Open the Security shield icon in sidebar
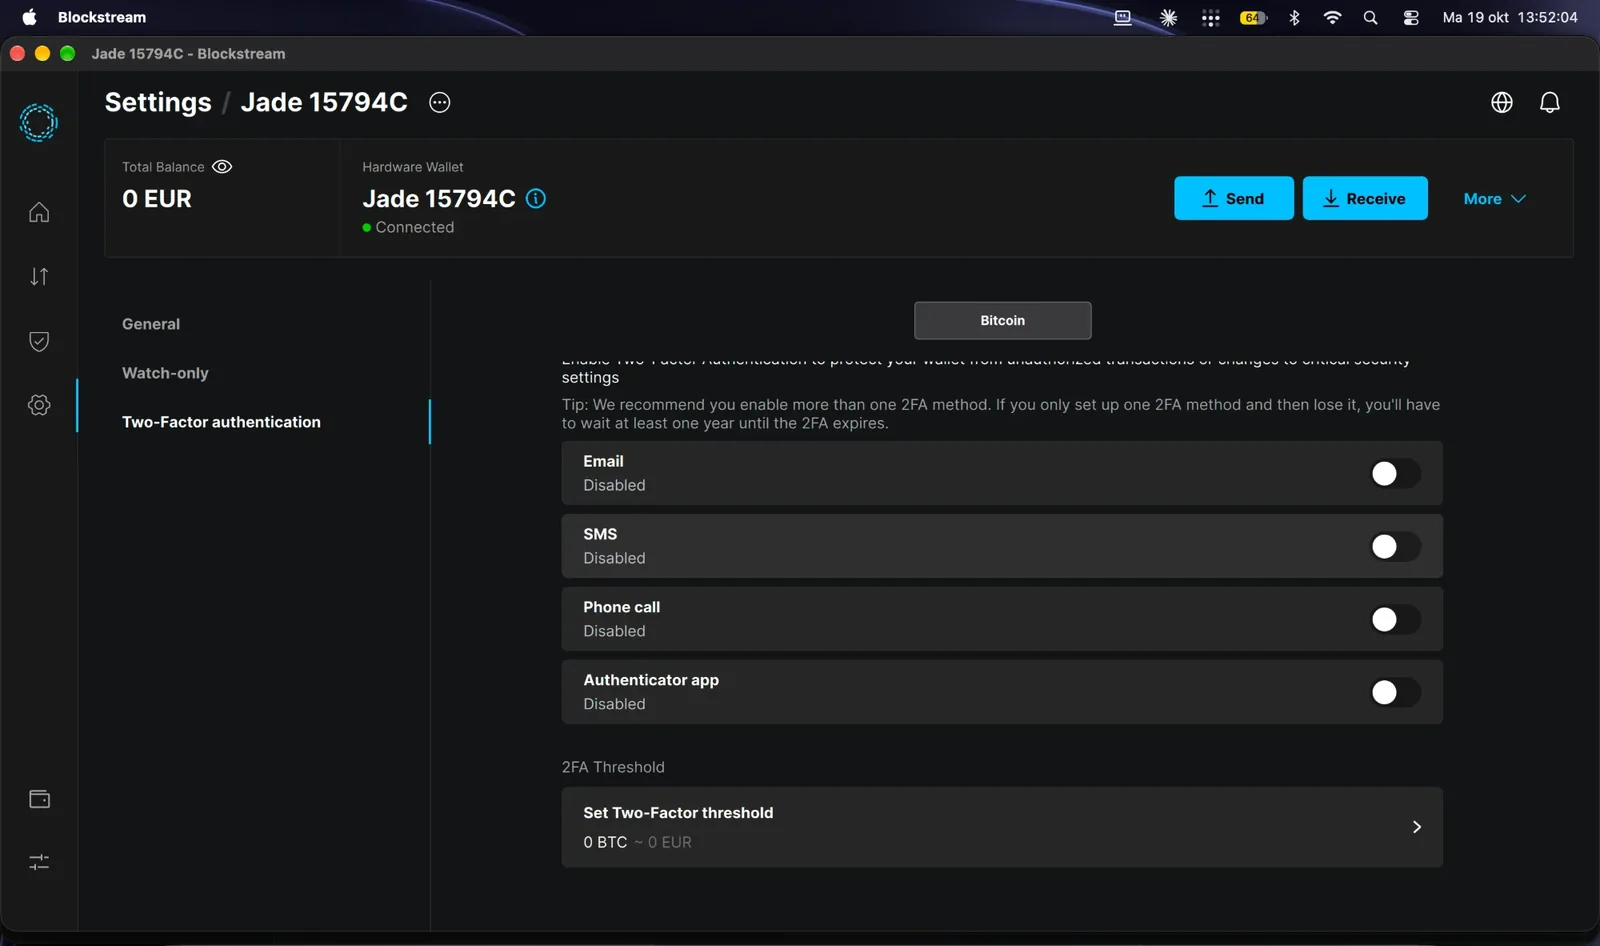The width and height of the screenshot is (1600, 946). tap(39, 341)
